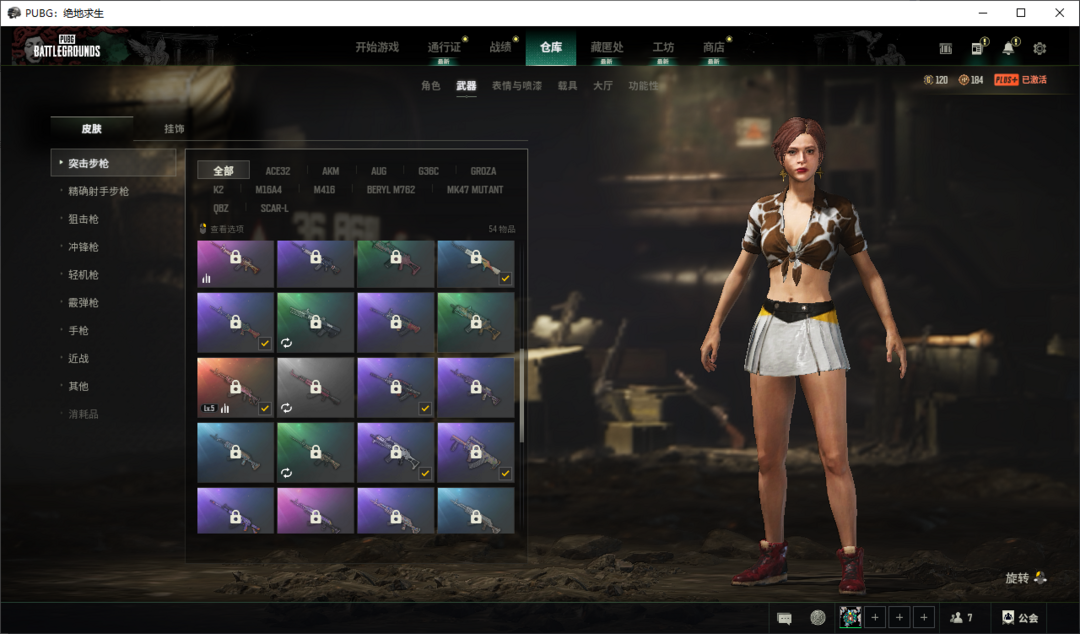
Task: Click the orange PLUS+ badge
Action: 1006,80
